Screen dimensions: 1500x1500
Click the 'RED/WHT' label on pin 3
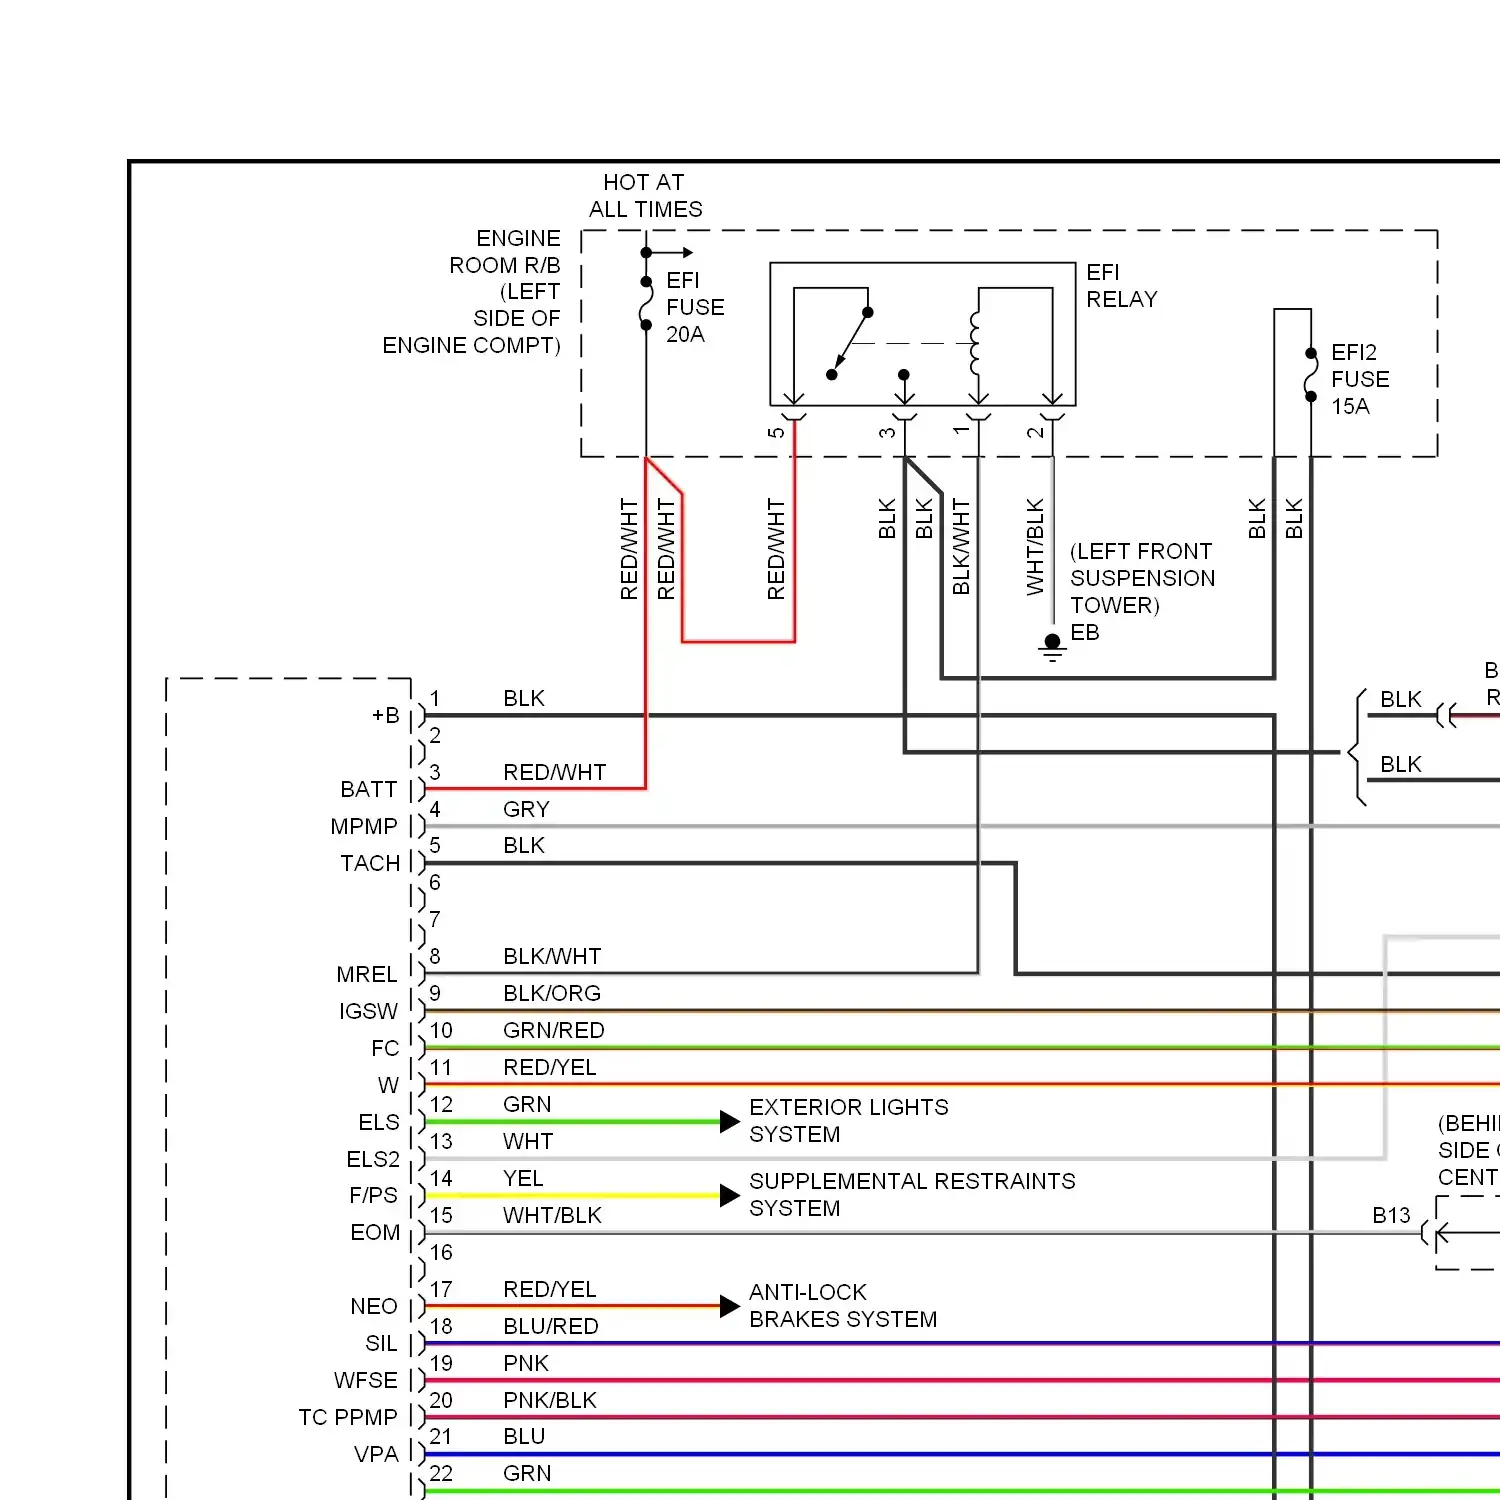(x=555, y=773)
